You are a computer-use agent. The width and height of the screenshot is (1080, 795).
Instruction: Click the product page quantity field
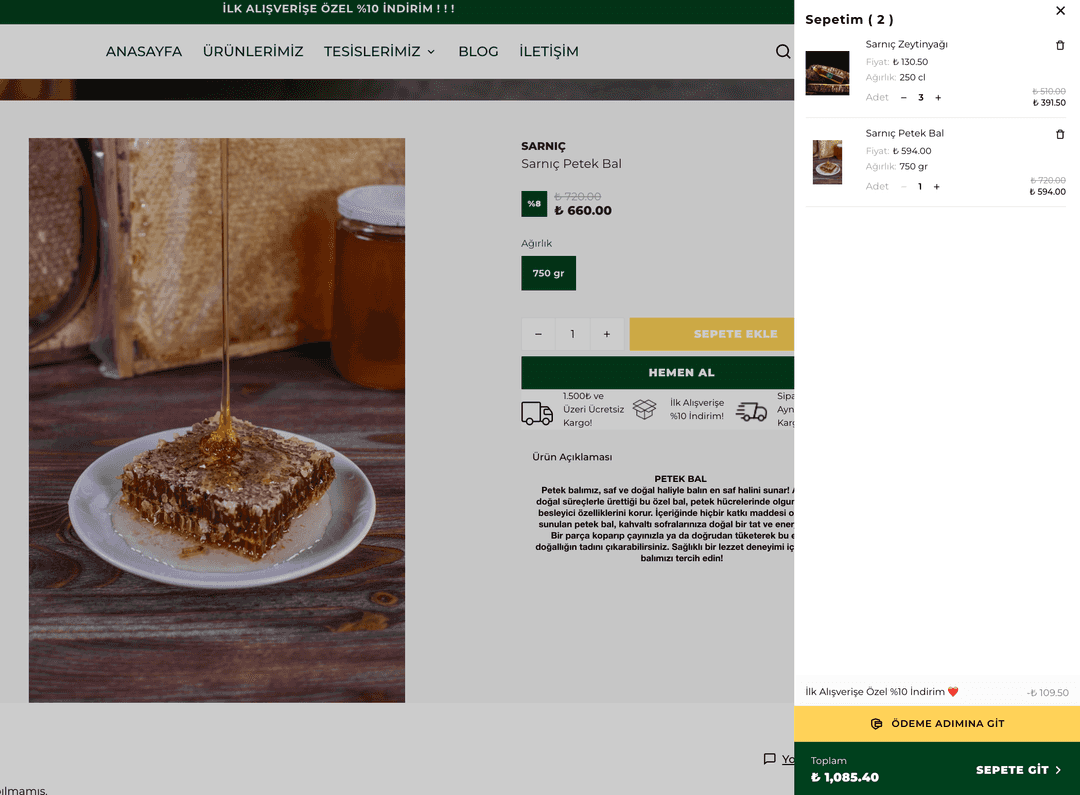[572, 334]
